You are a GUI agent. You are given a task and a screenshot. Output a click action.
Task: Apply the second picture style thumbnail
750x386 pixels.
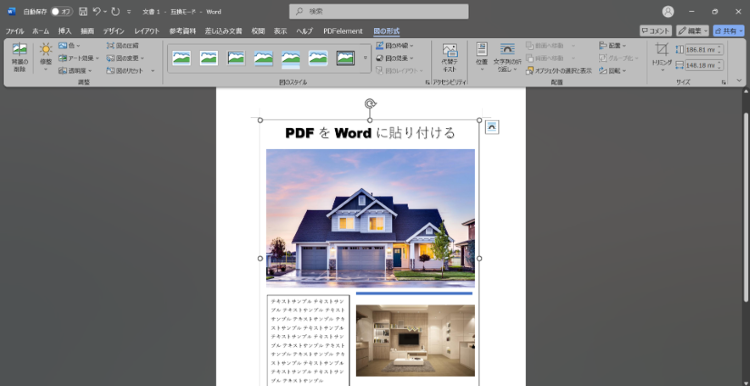(x=209, y=58)
